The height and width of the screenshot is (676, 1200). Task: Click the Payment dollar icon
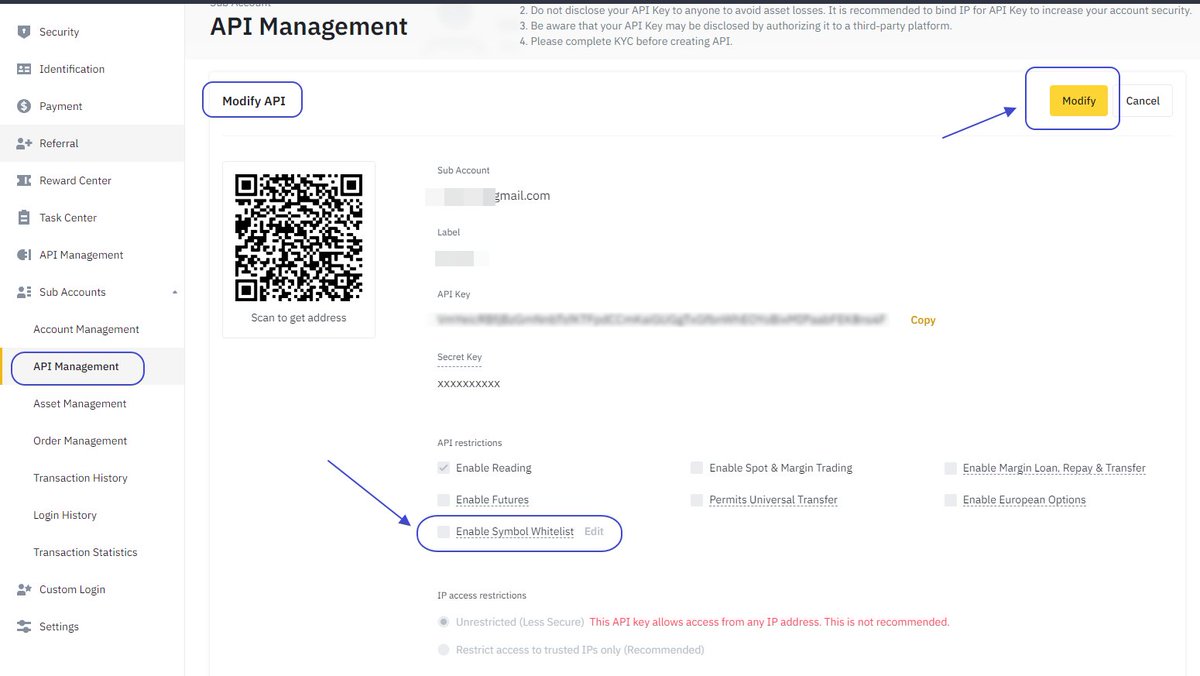[x=24, y=106]
